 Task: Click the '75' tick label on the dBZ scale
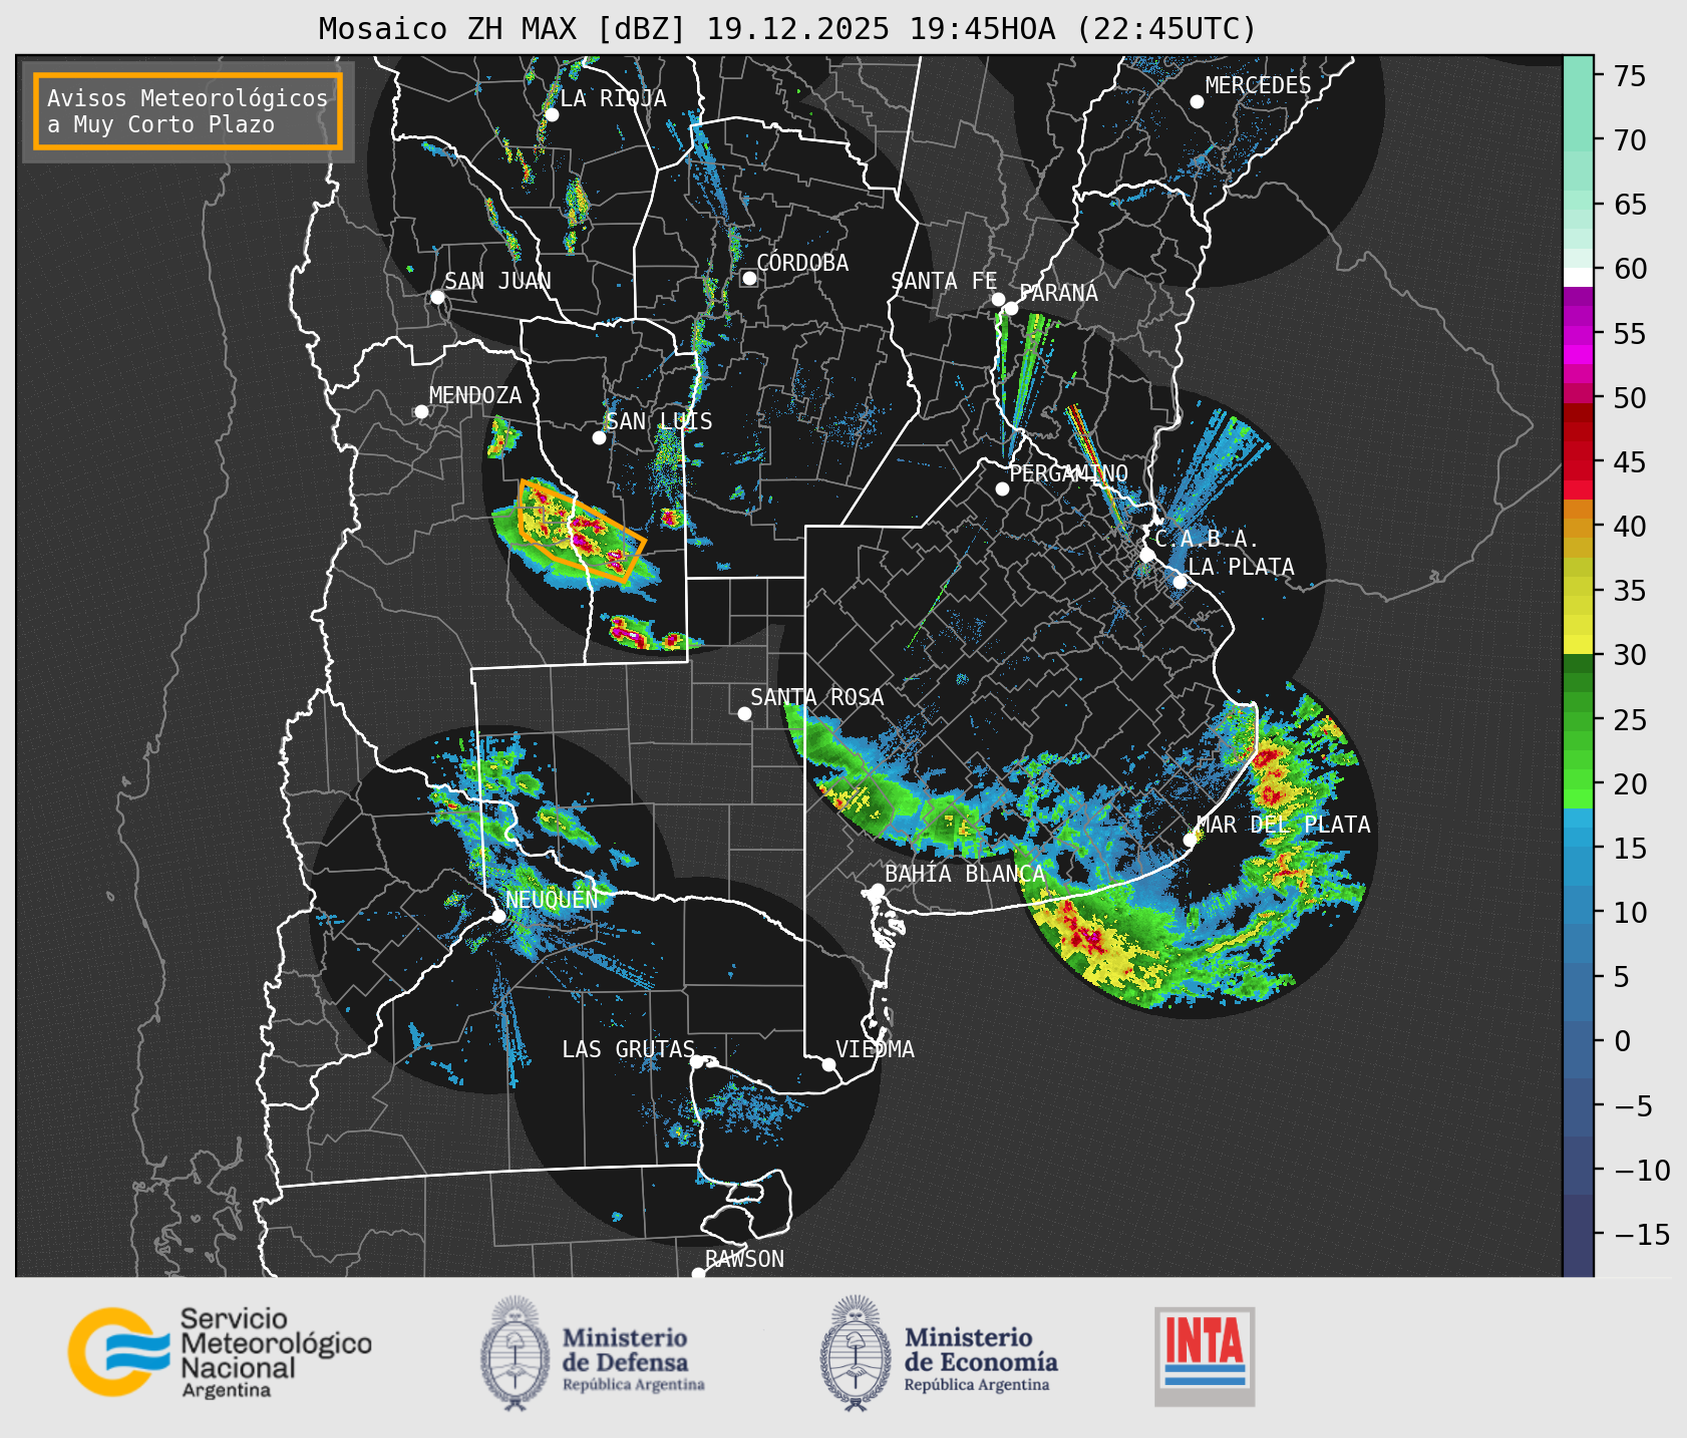(x=1629, y=76)
